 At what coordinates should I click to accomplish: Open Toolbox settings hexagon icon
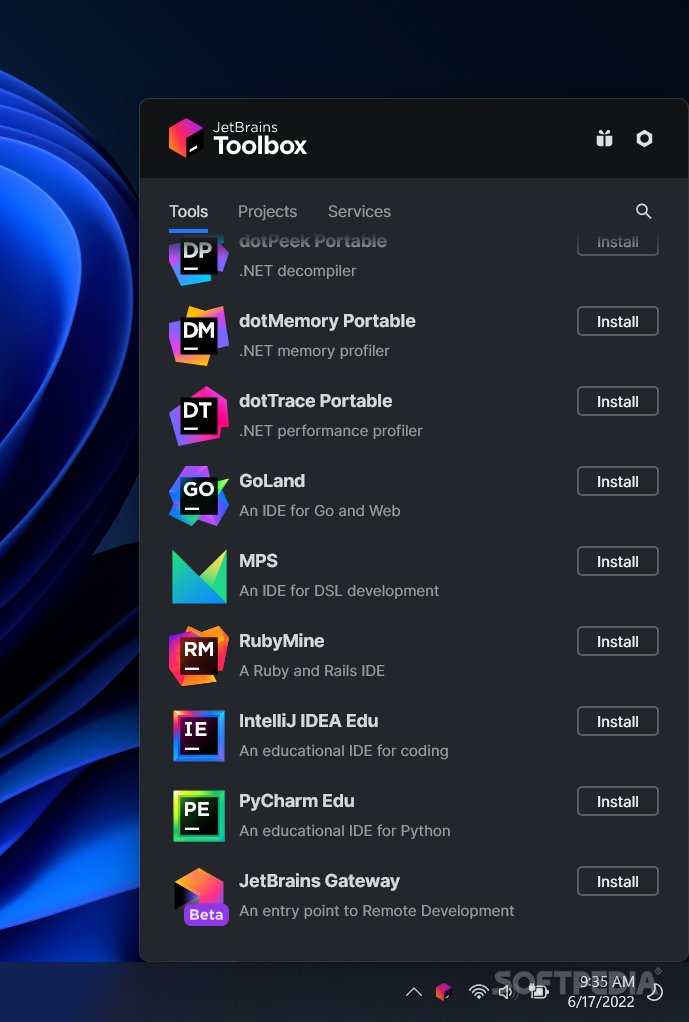(644, 138)
